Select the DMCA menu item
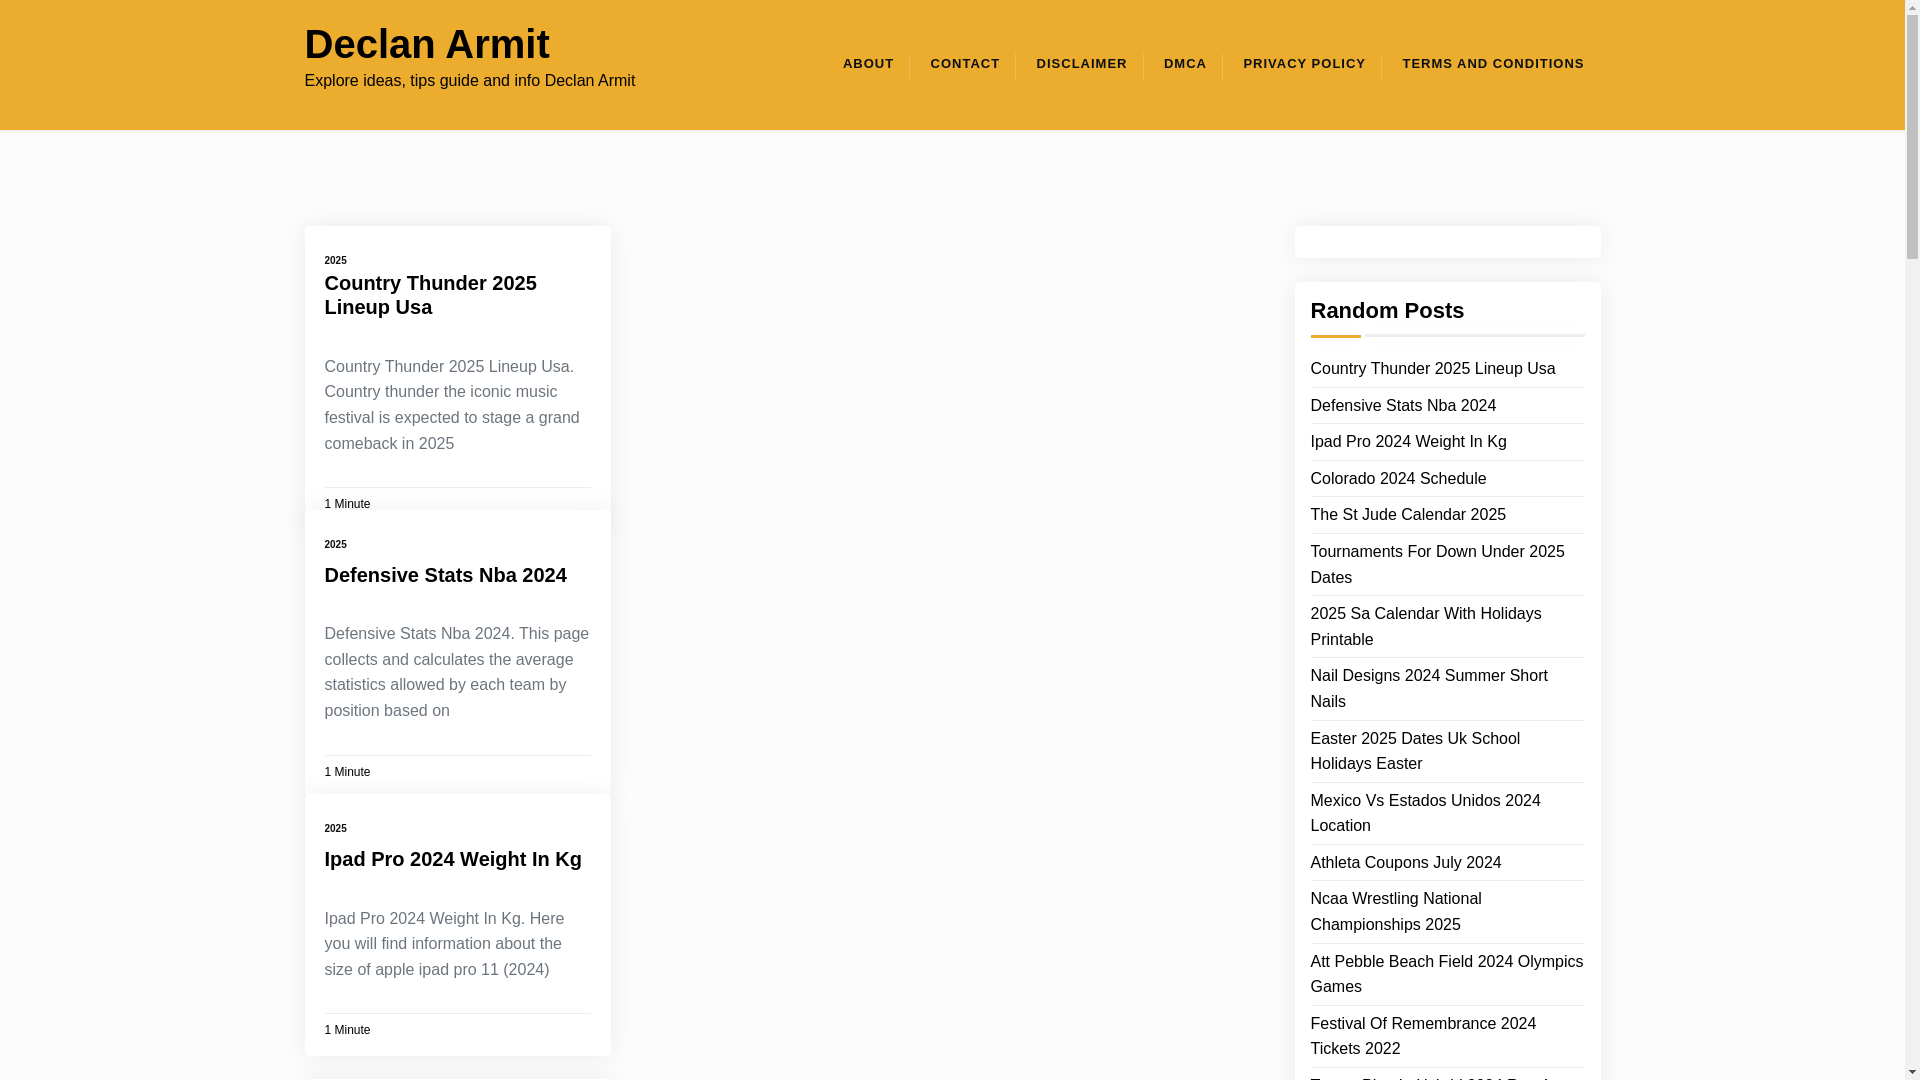 (1185, 64)
